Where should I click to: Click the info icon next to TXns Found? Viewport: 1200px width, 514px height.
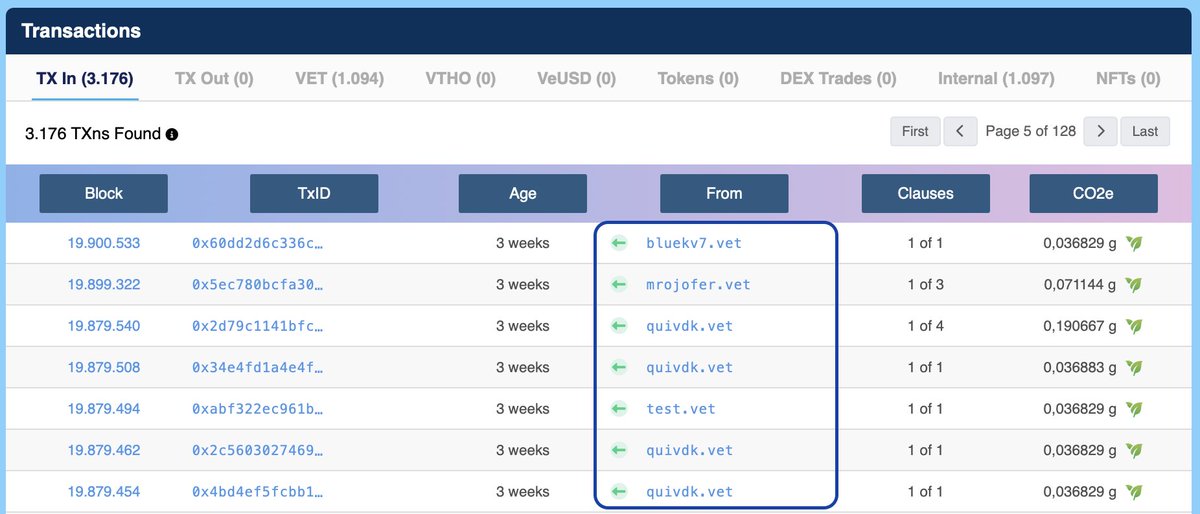coord(172,134)
